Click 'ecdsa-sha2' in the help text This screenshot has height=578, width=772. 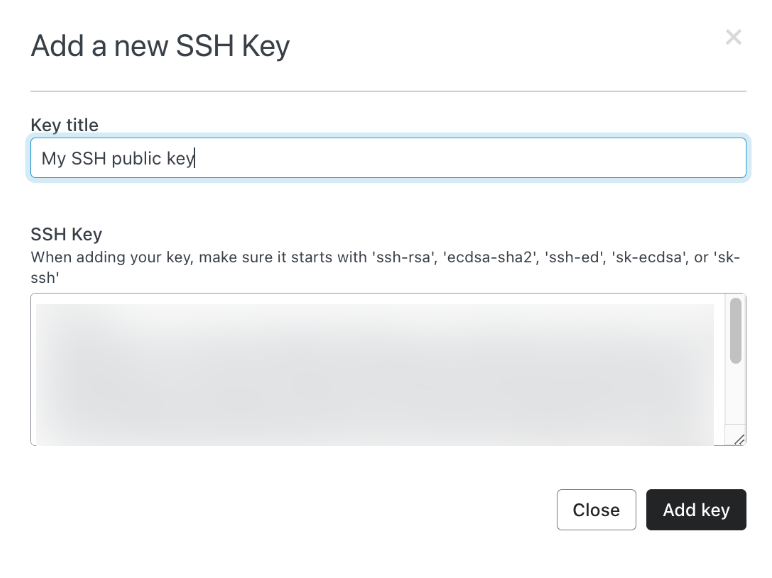tap(490, 257)
